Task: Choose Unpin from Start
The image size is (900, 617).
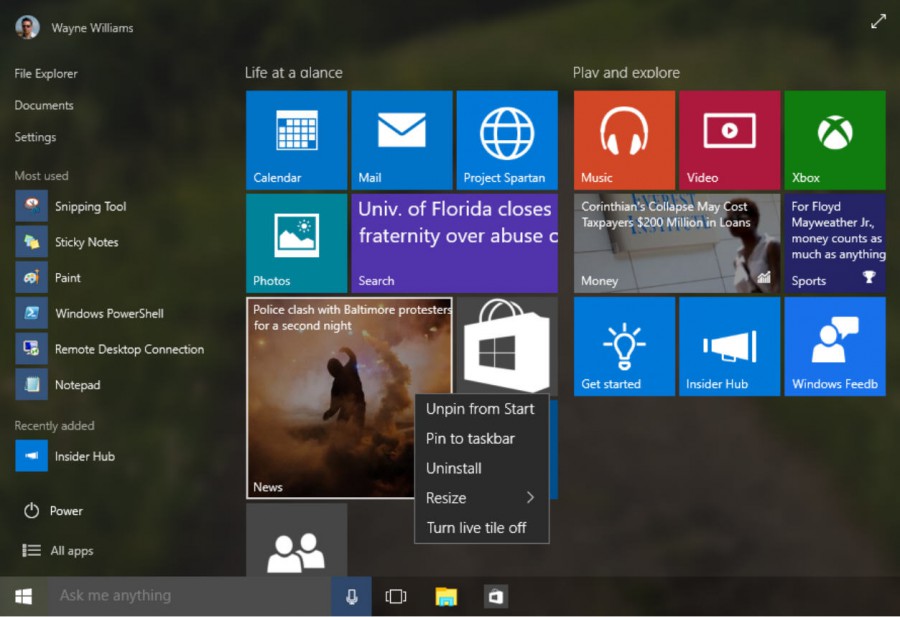Action: 481,409
